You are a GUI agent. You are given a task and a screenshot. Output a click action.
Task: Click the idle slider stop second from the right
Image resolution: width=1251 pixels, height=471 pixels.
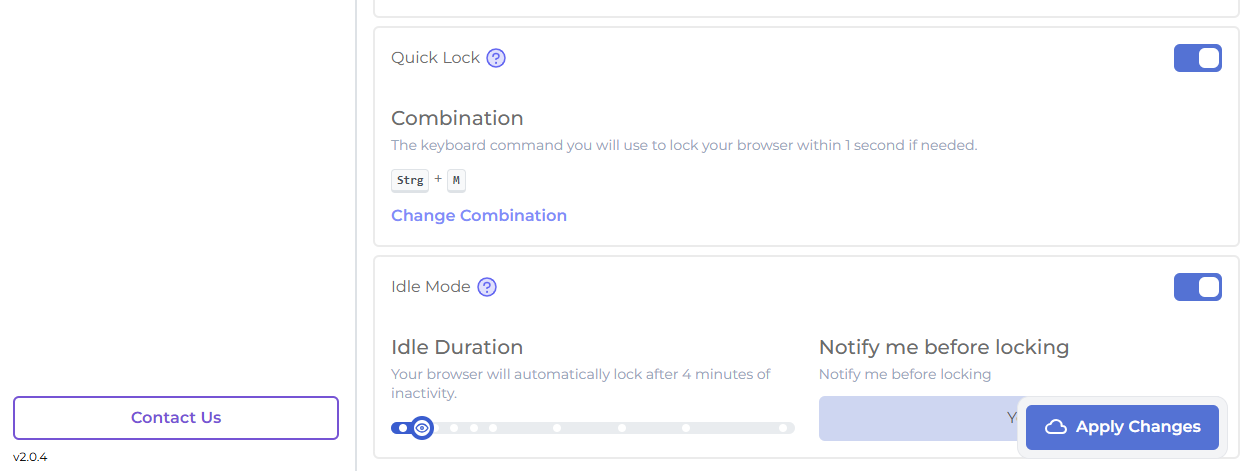[x=686, y=428]
